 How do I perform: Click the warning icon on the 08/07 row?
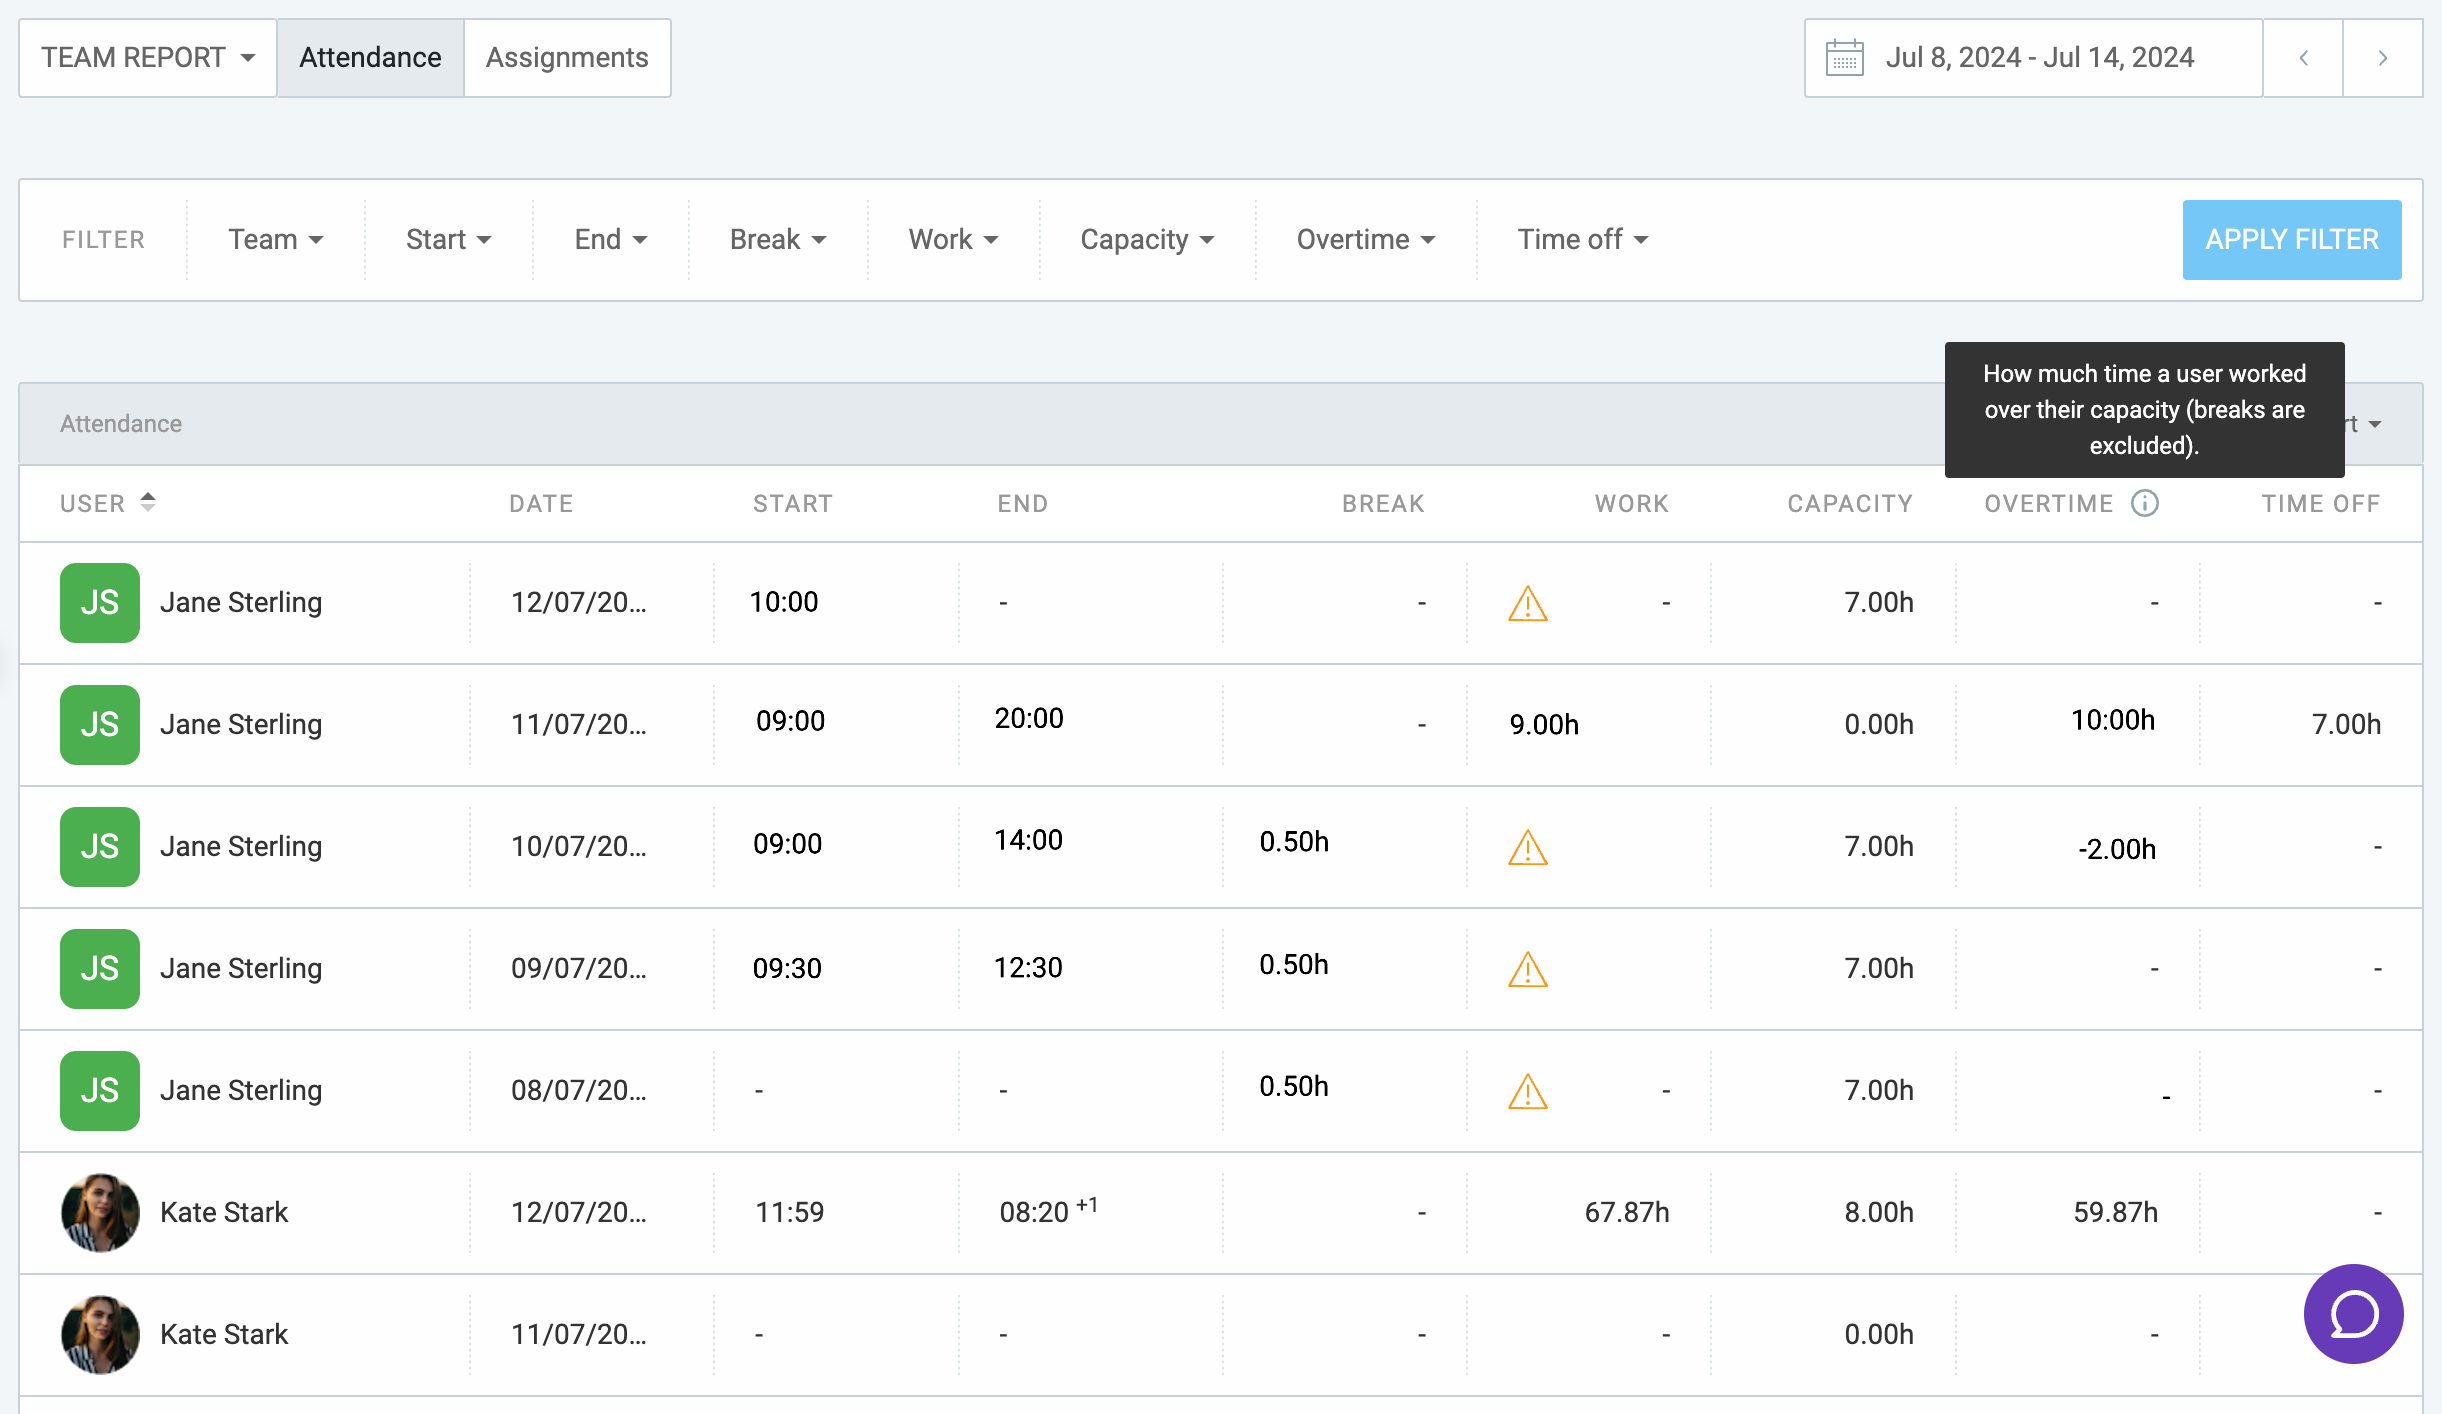(x=1526, y=1093)
